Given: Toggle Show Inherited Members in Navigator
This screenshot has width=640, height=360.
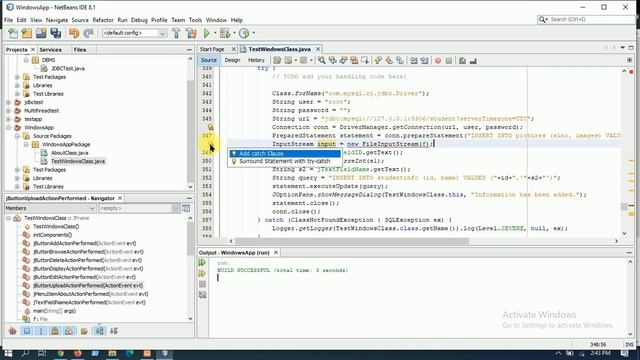Looking at the screenshot, I should (13, 331).
